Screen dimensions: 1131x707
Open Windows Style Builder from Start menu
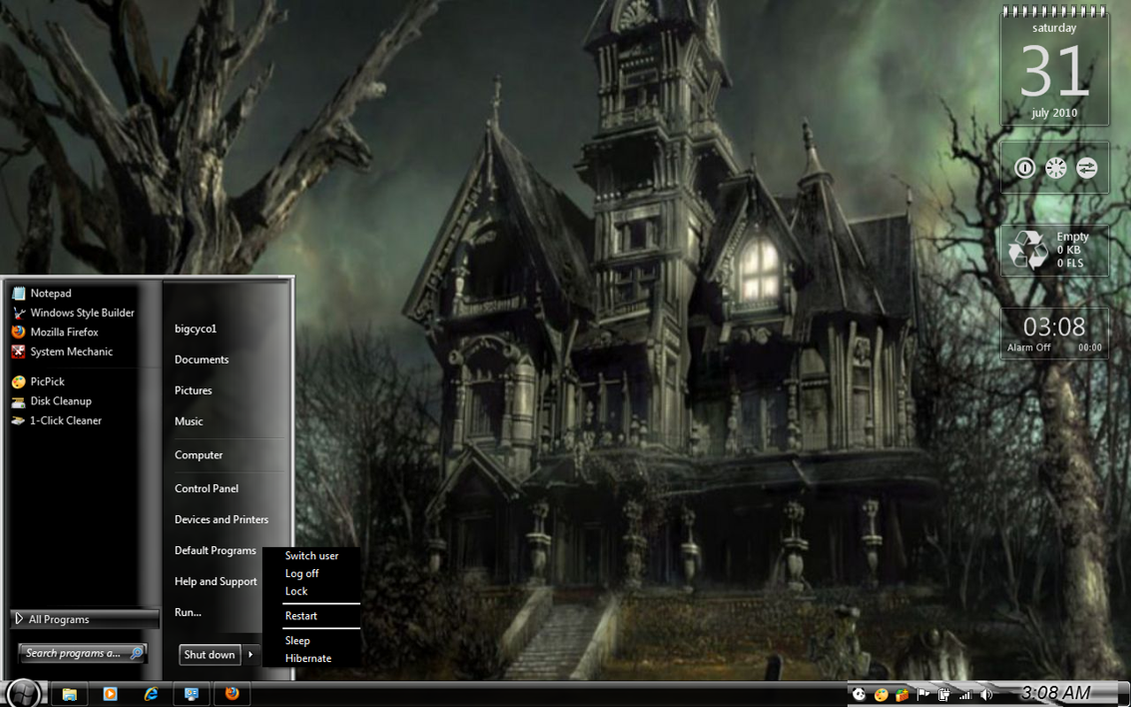pos(81,313)
